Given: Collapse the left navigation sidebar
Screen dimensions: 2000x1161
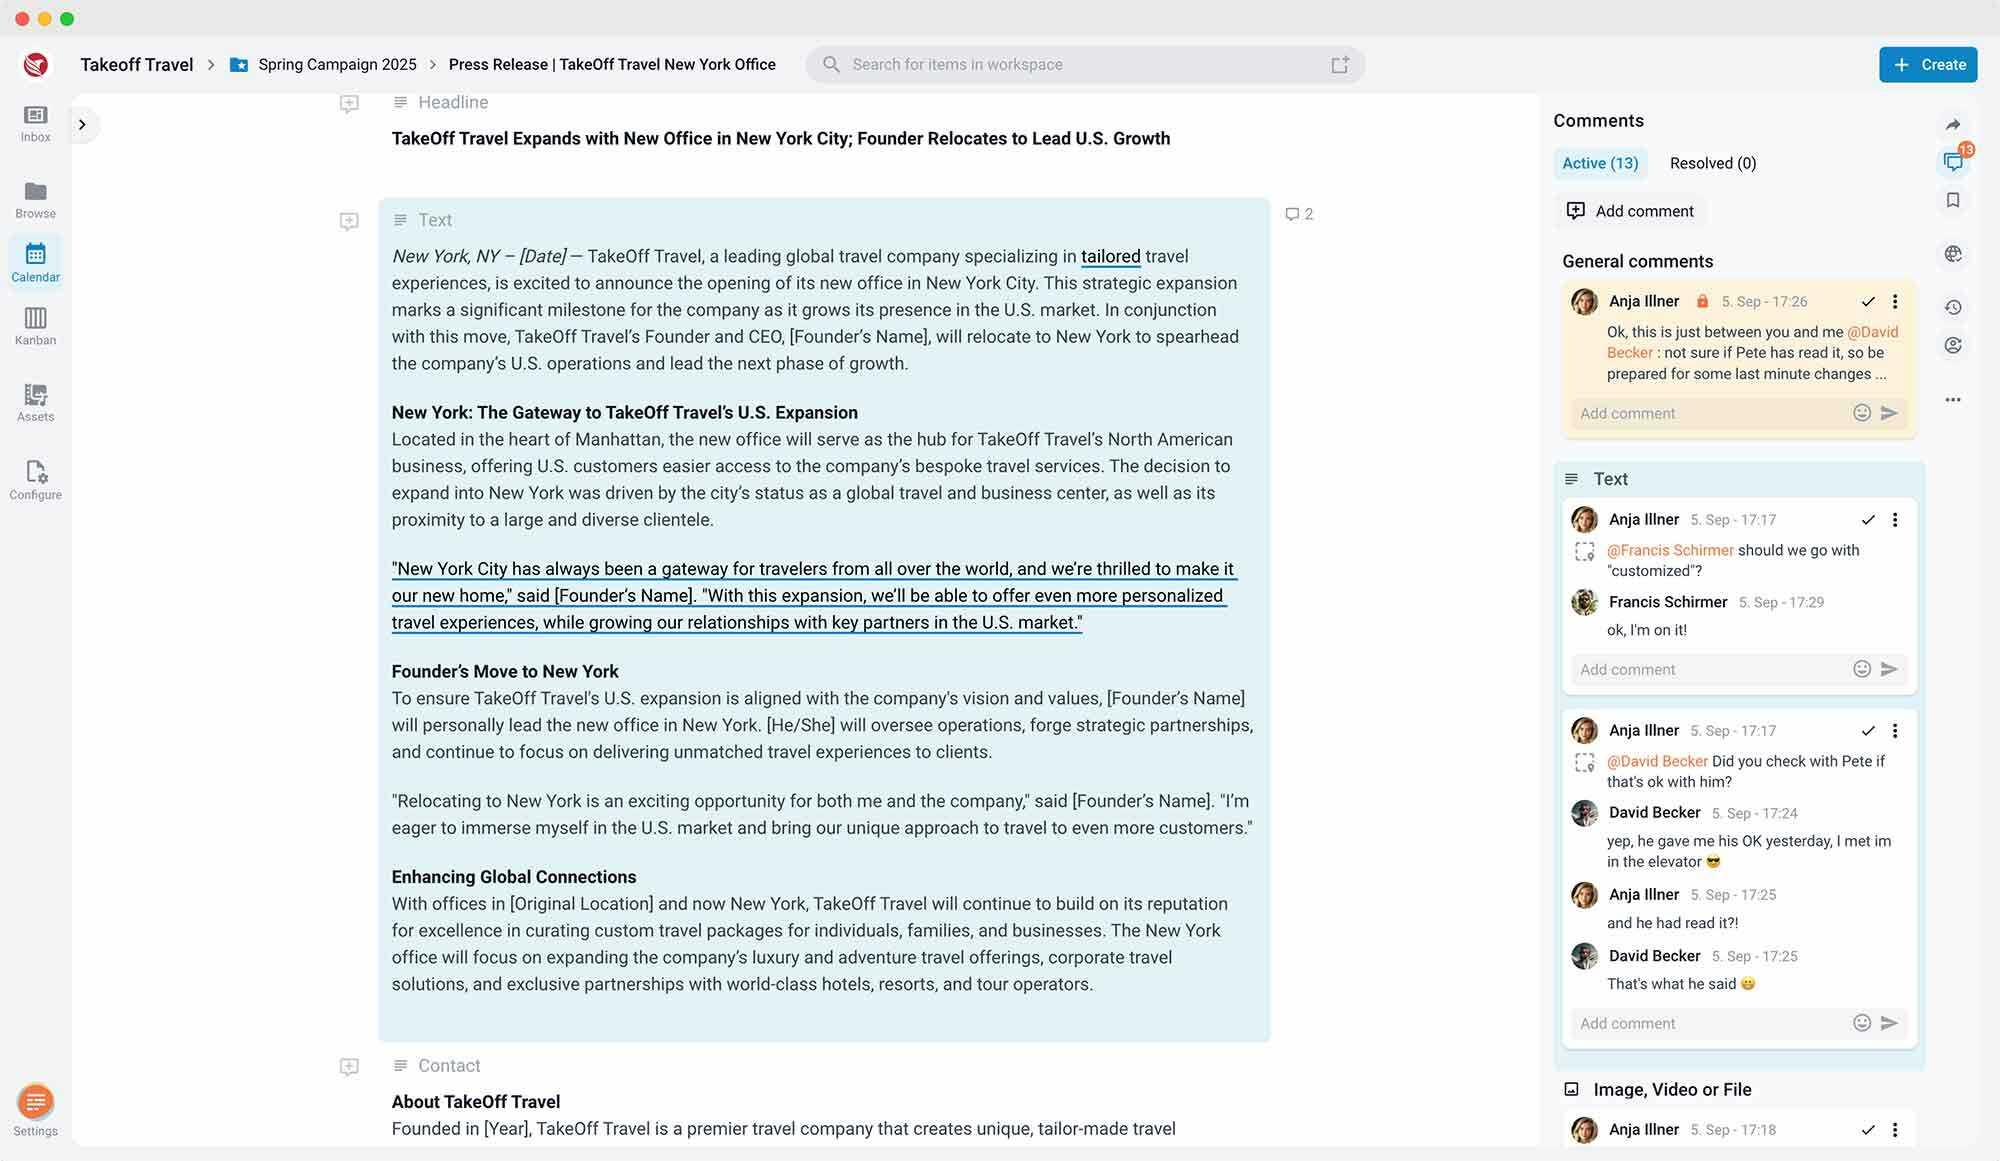Looking at the screenshot, I should point(82,124).
